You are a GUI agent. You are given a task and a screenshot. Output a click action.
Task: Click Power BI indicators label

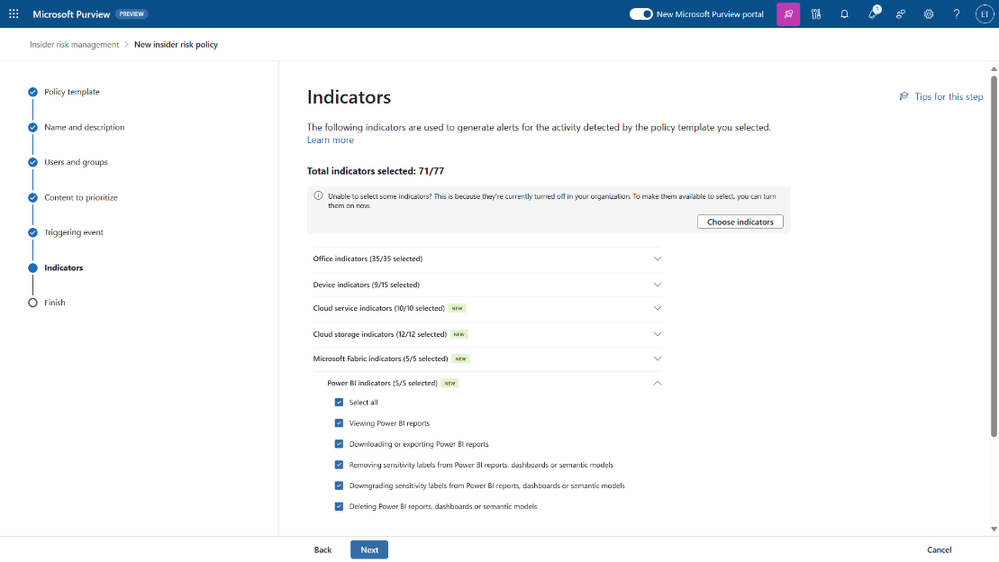[x=382, y=383]
